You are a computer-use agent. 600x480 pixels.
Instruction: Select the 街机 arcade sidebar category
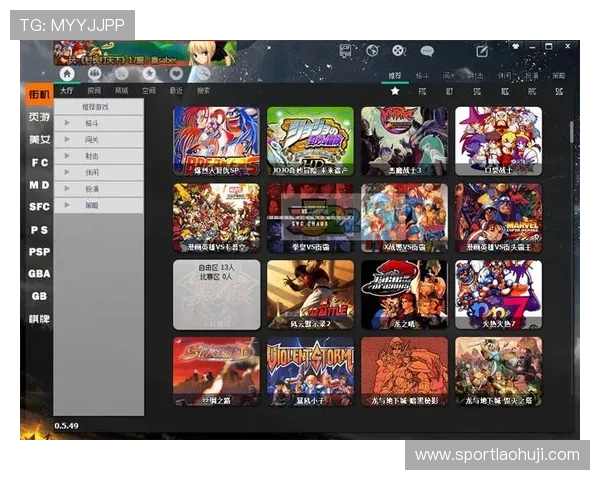pyautogui.click(x=39, y=94)
